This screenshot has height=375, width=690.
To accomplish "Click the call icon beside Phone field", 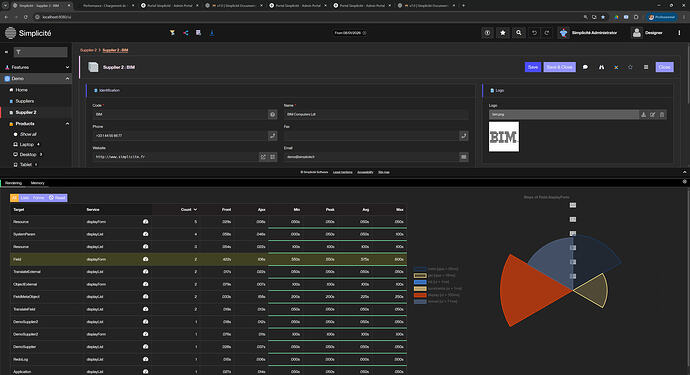I will [272, 136].
